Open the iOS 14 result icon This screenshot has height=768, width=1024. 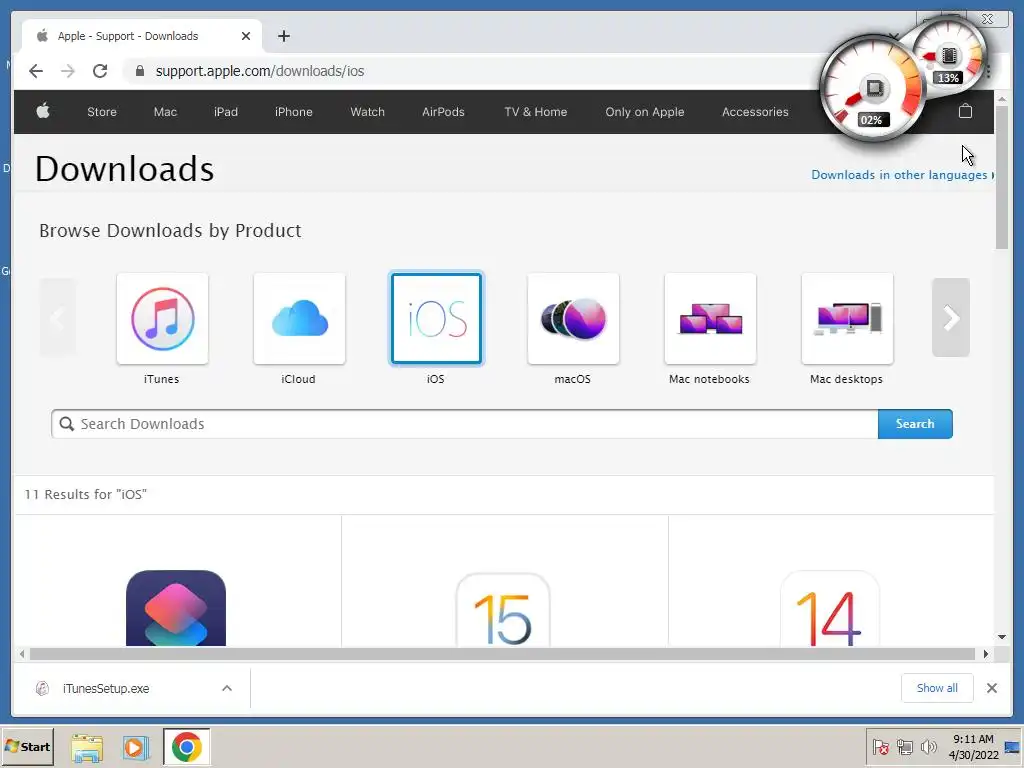coord(829,609)
